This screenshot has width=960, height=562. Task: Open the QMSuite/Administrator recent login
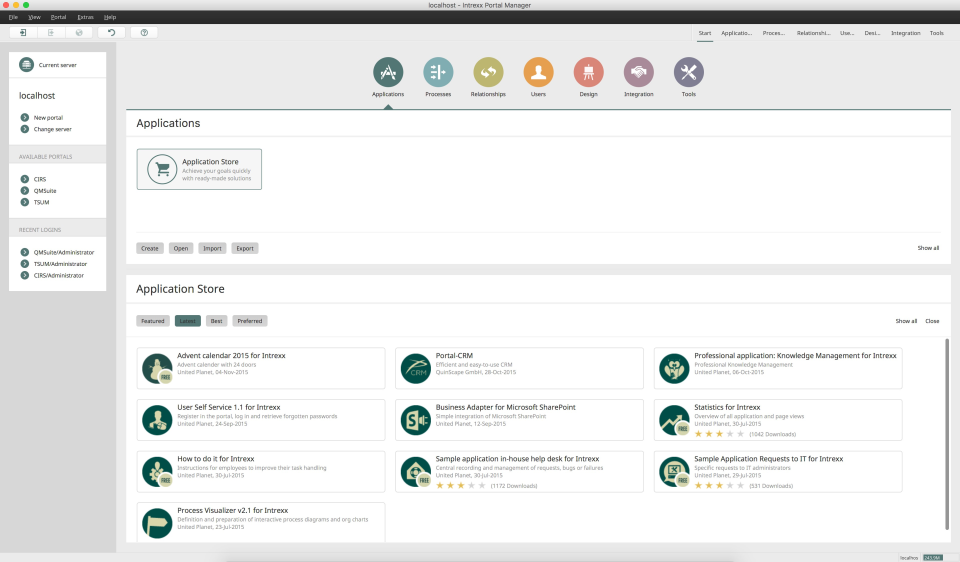[x=63, y=252]
